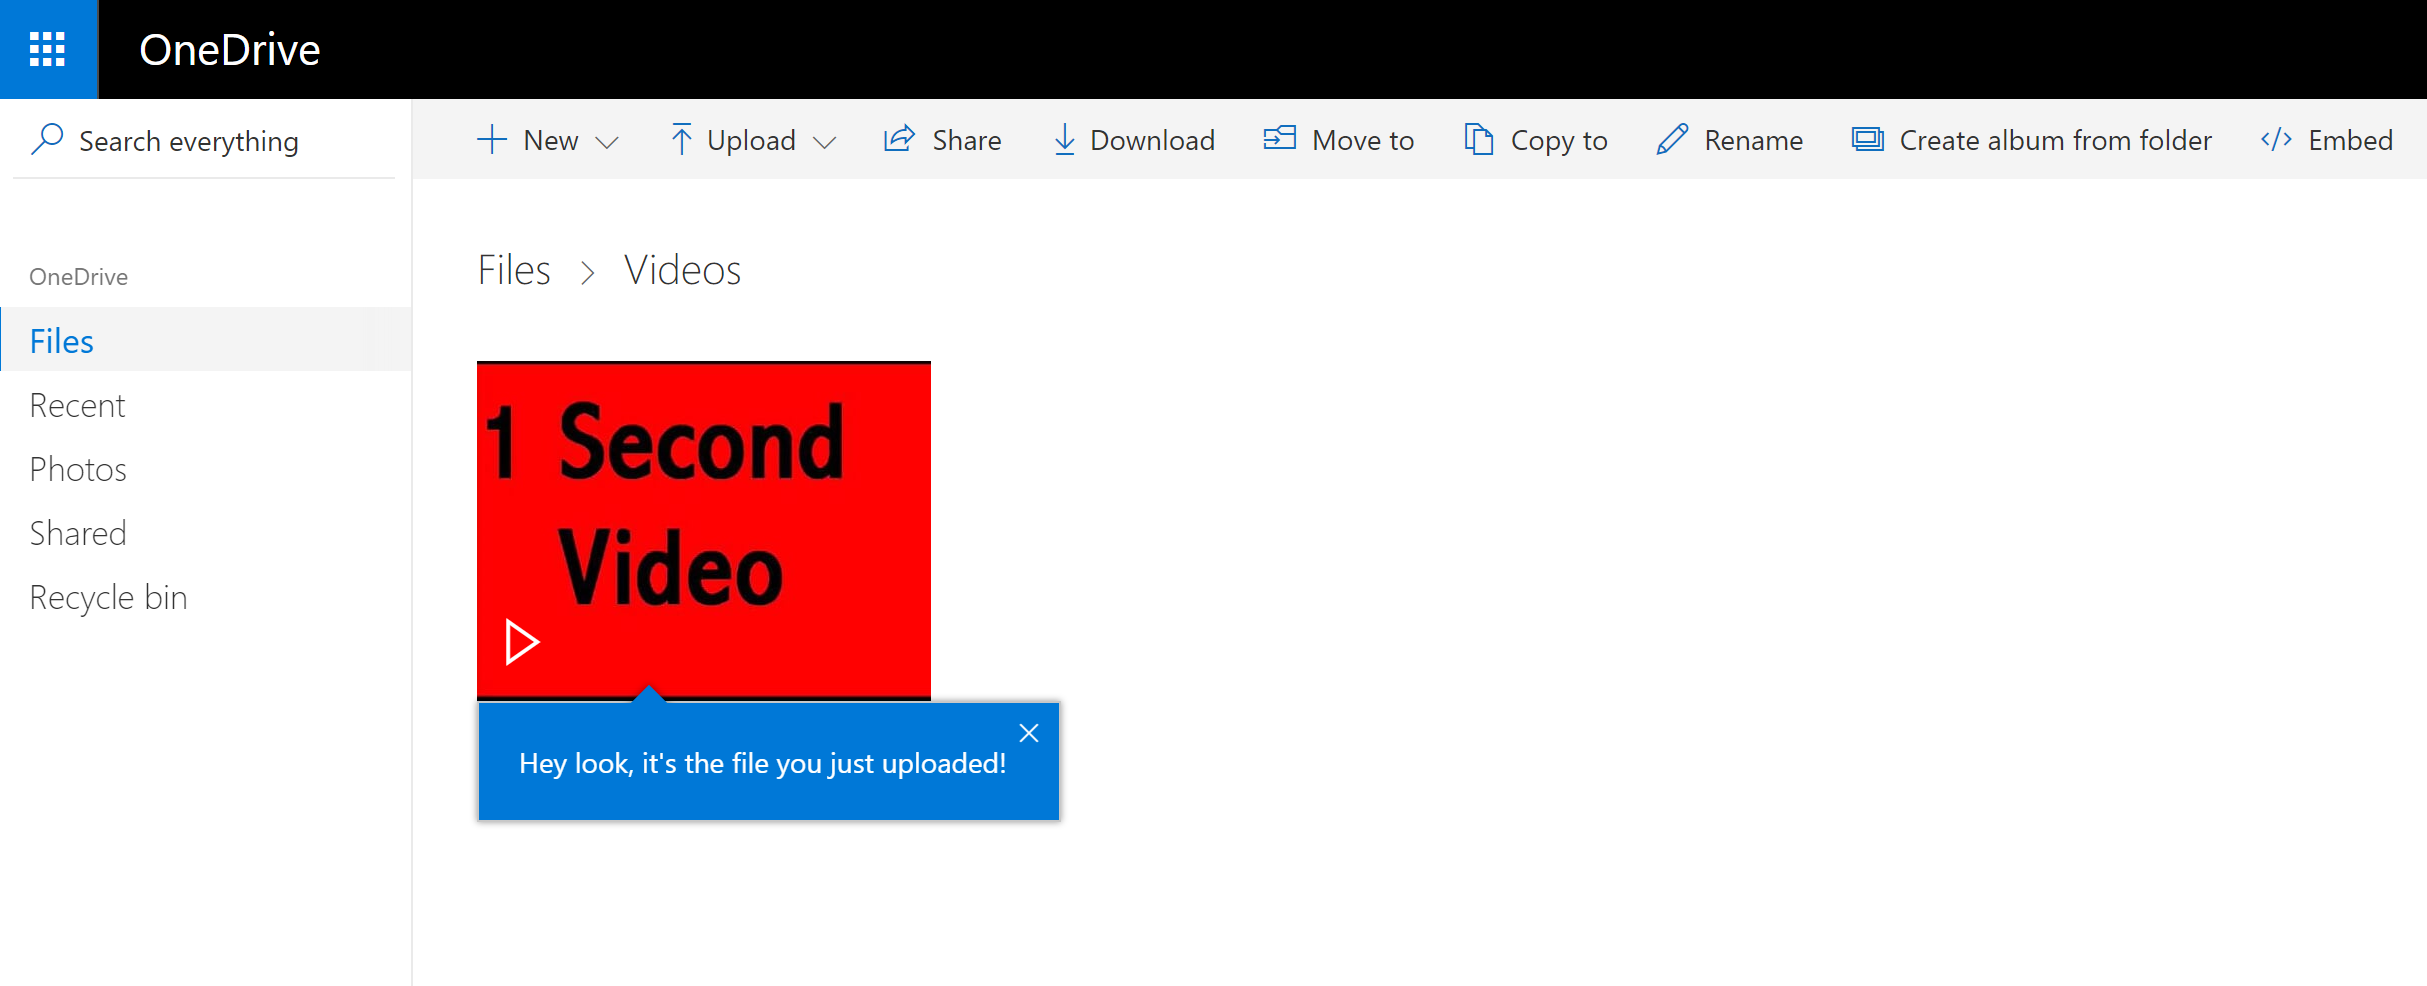
Task: Expand the New dropdown chevron
Action: tap(607, 142)
